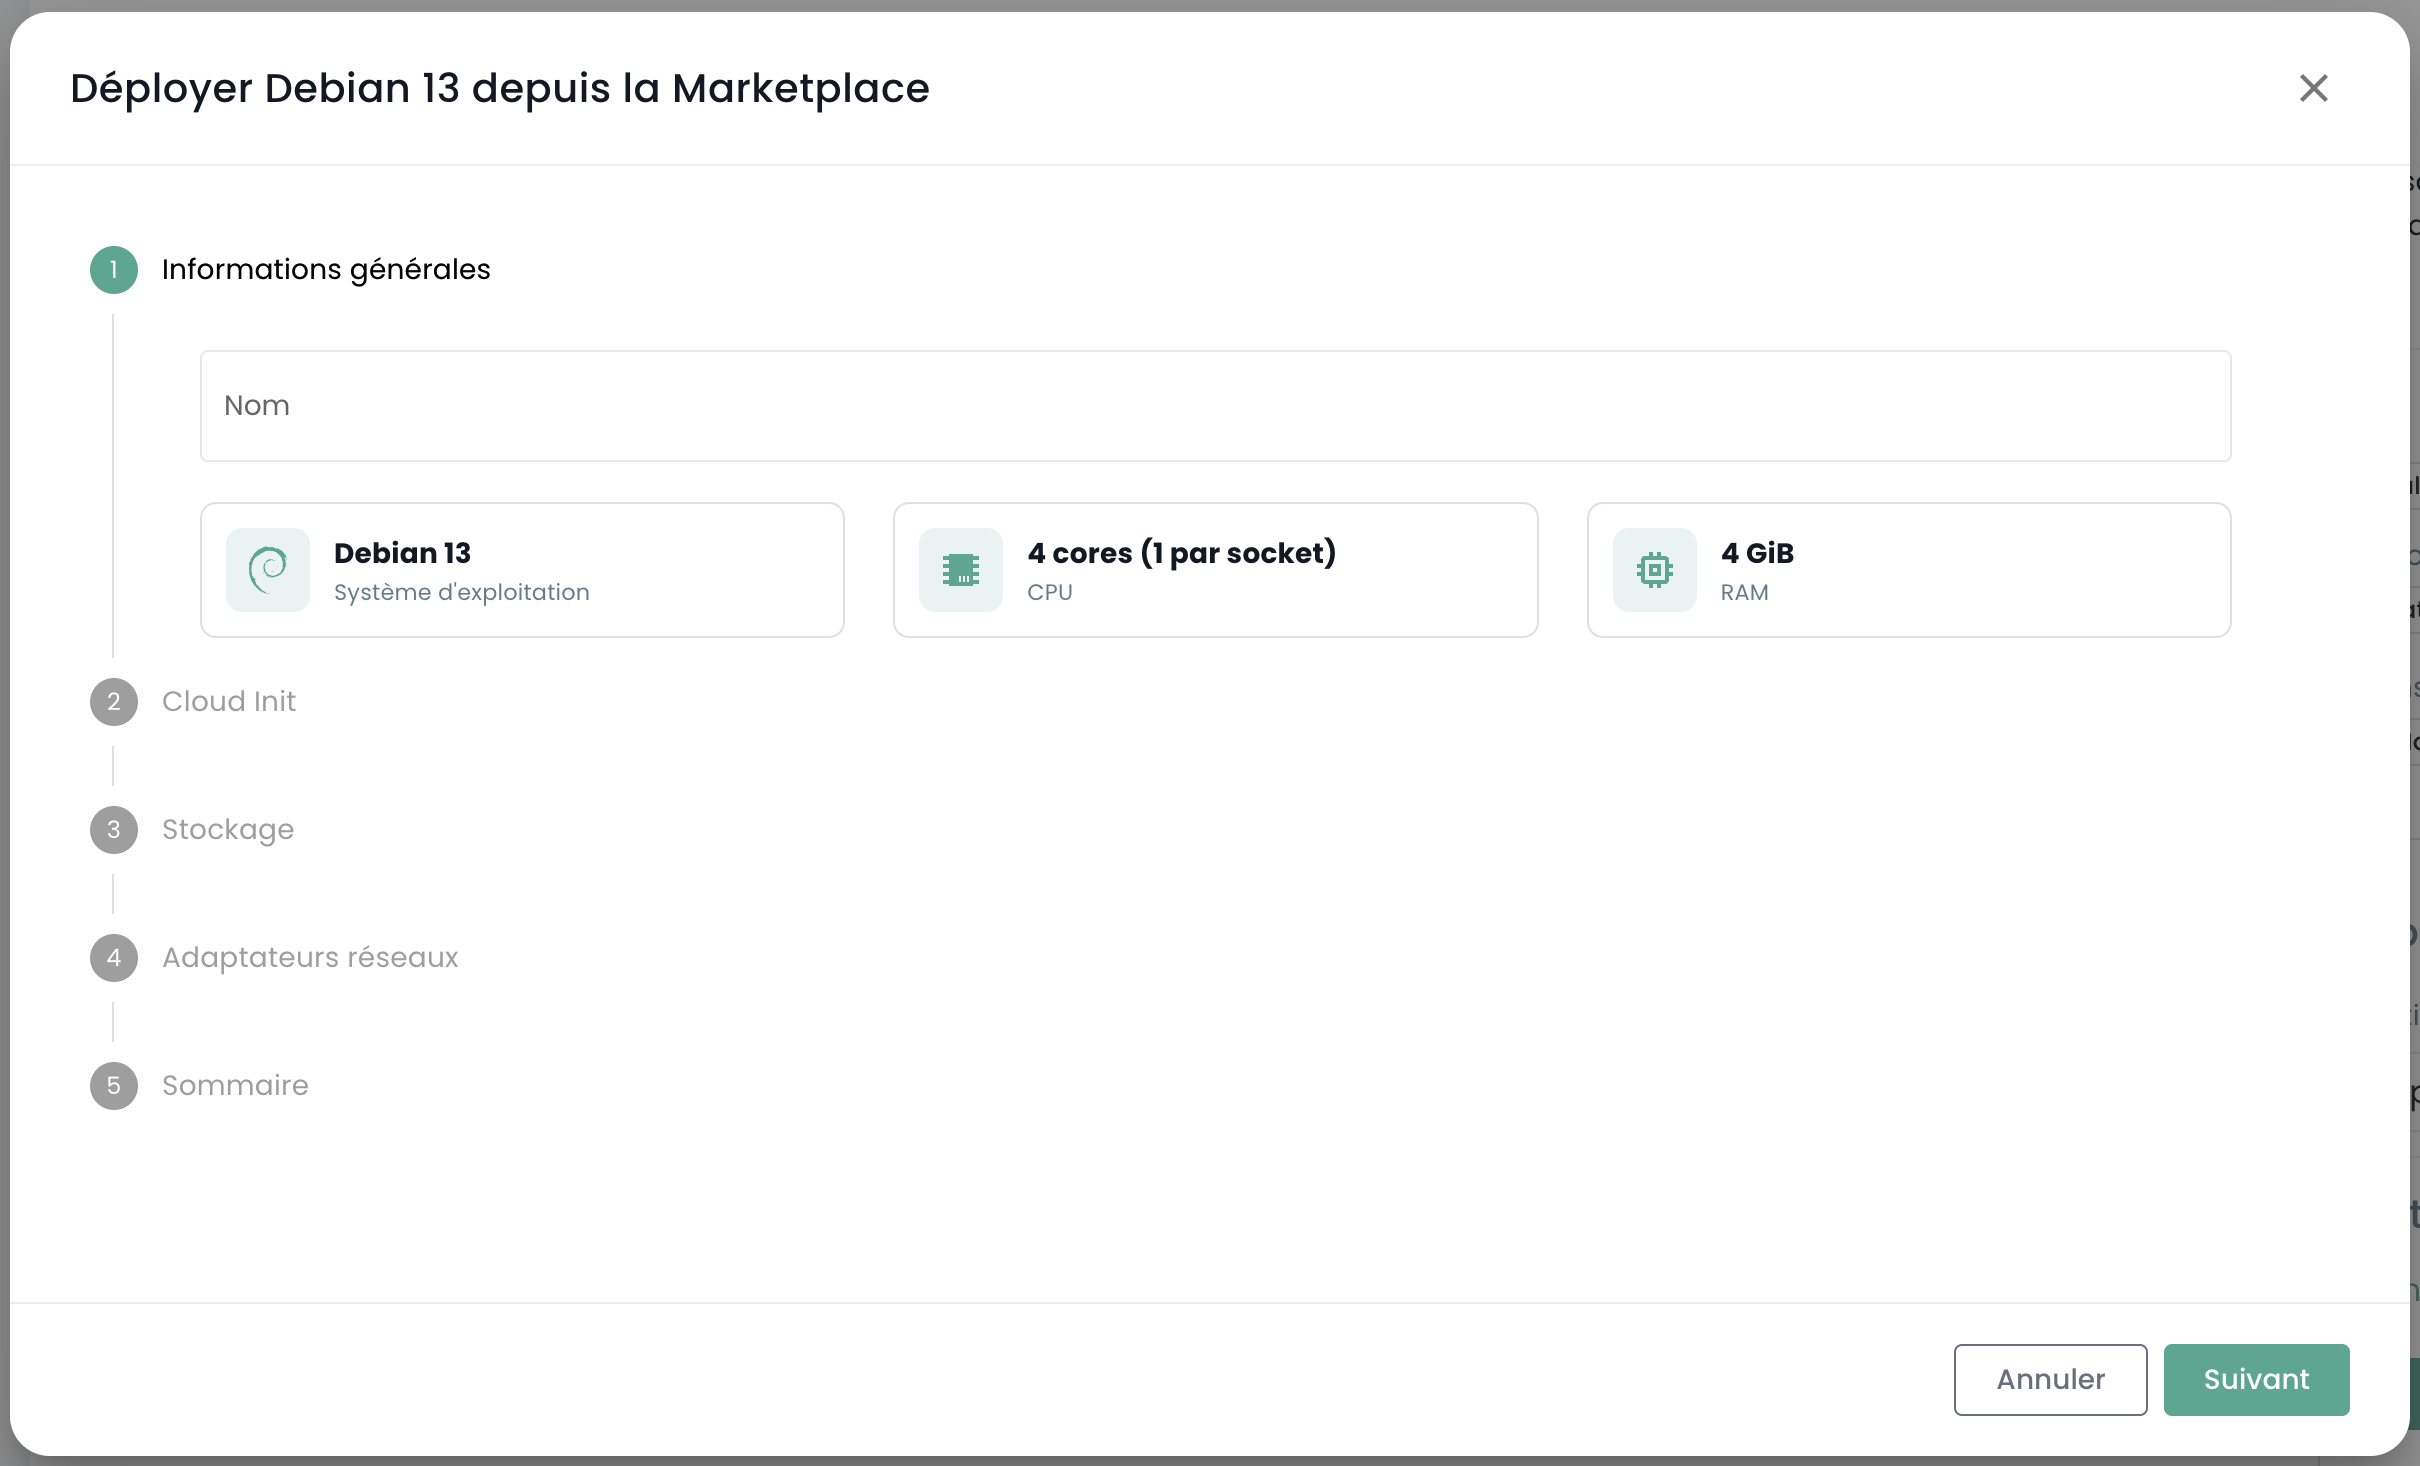Viewport: 2420px width, 1466px height.
Task: Jump to Adaptateurs réseaux step
Action: coord(310,958)
